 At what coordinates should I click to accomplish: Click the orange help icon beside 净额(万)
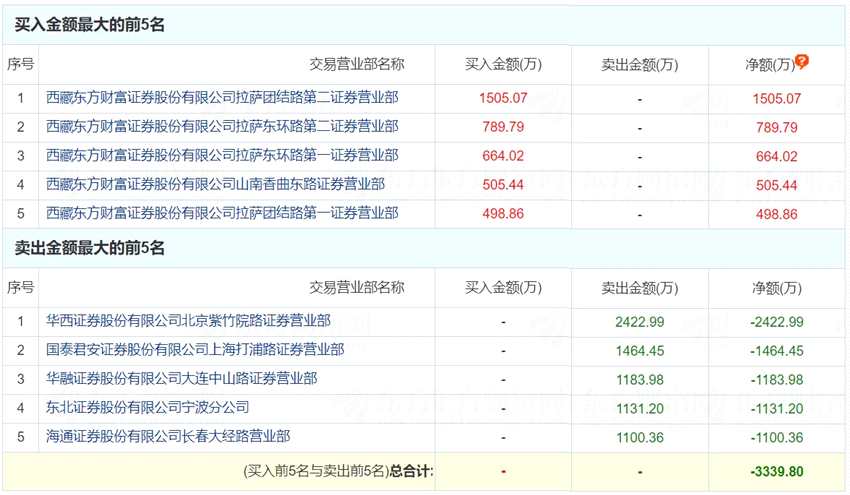[x=802, y=61]
